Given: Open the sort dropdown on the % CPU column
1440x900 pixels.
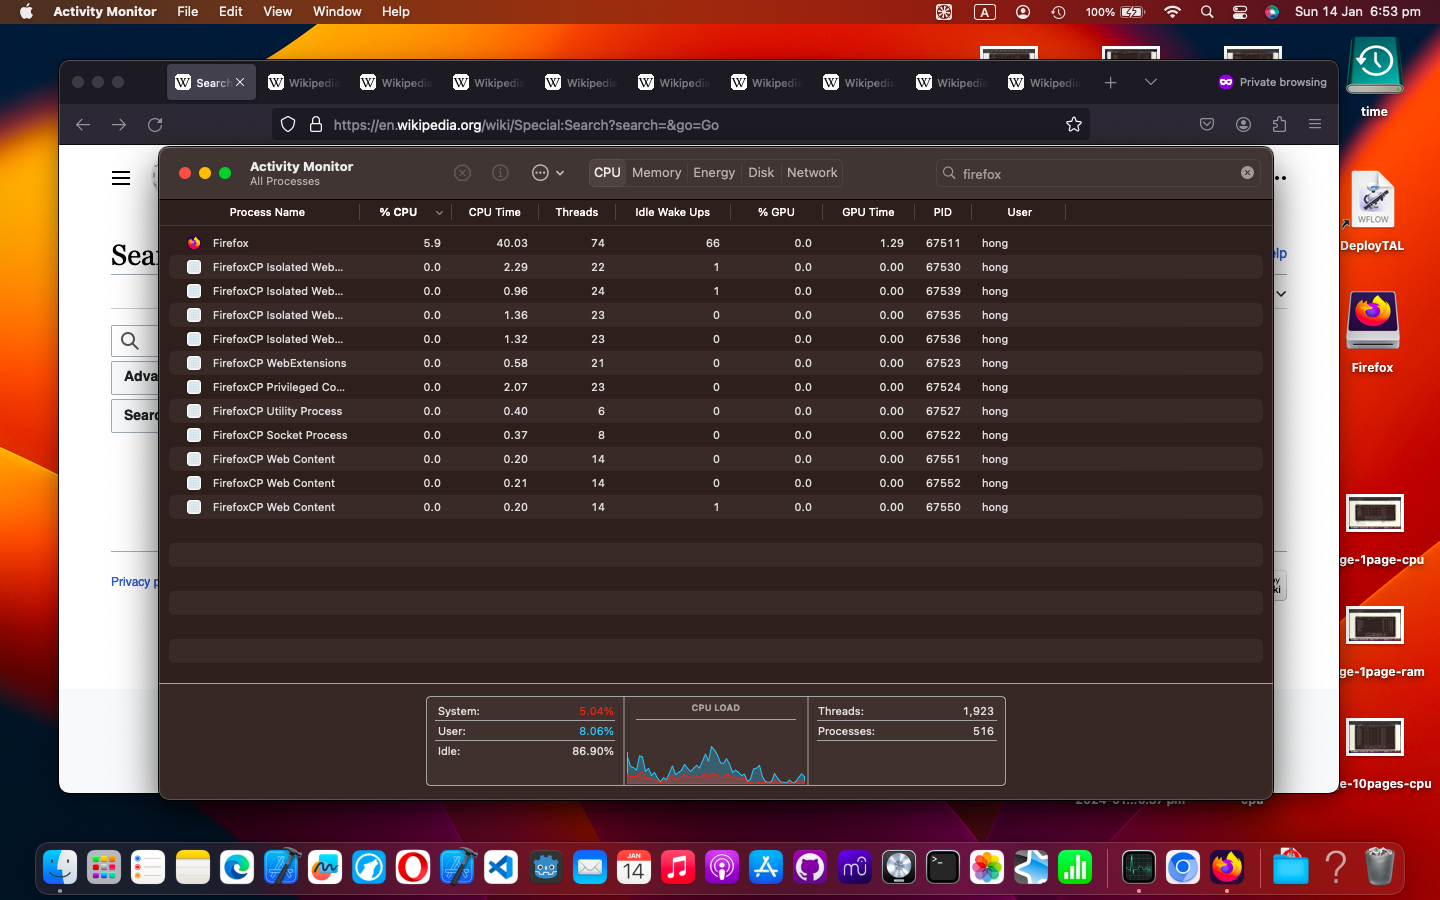Looking at the screenshot, I should tap(438, 212).
